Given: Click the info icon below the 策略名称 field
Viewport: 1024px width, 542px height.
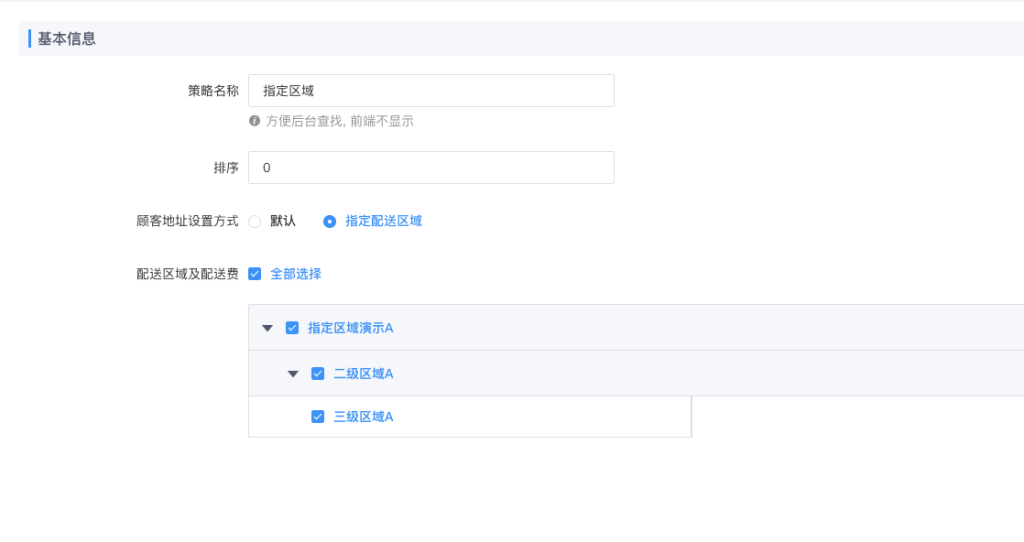Looking at the screenshot, I should 255,121.
